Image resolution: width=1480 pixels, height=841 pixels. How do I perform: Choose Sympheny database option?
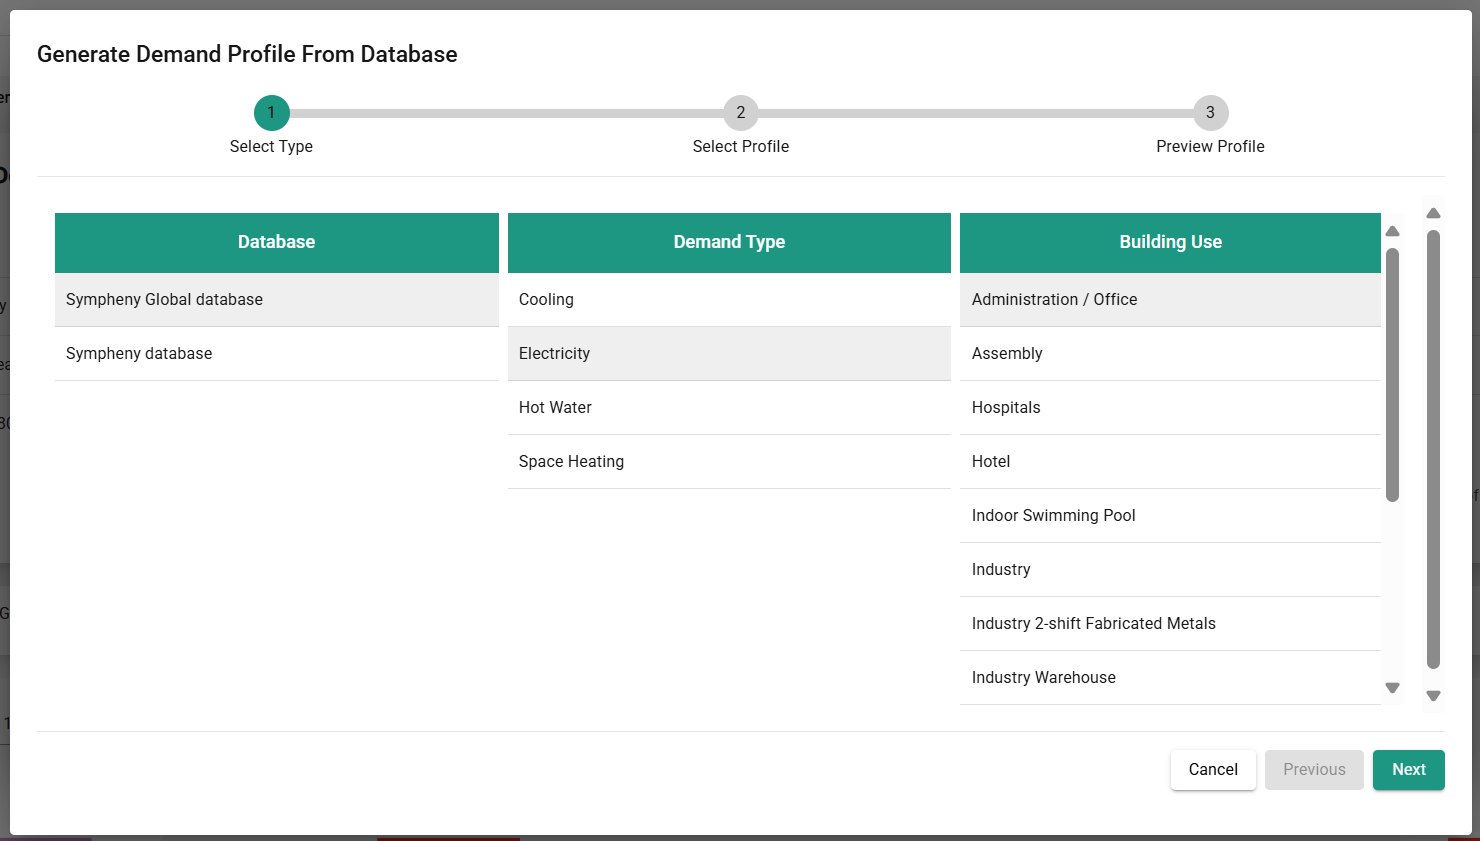276,354
